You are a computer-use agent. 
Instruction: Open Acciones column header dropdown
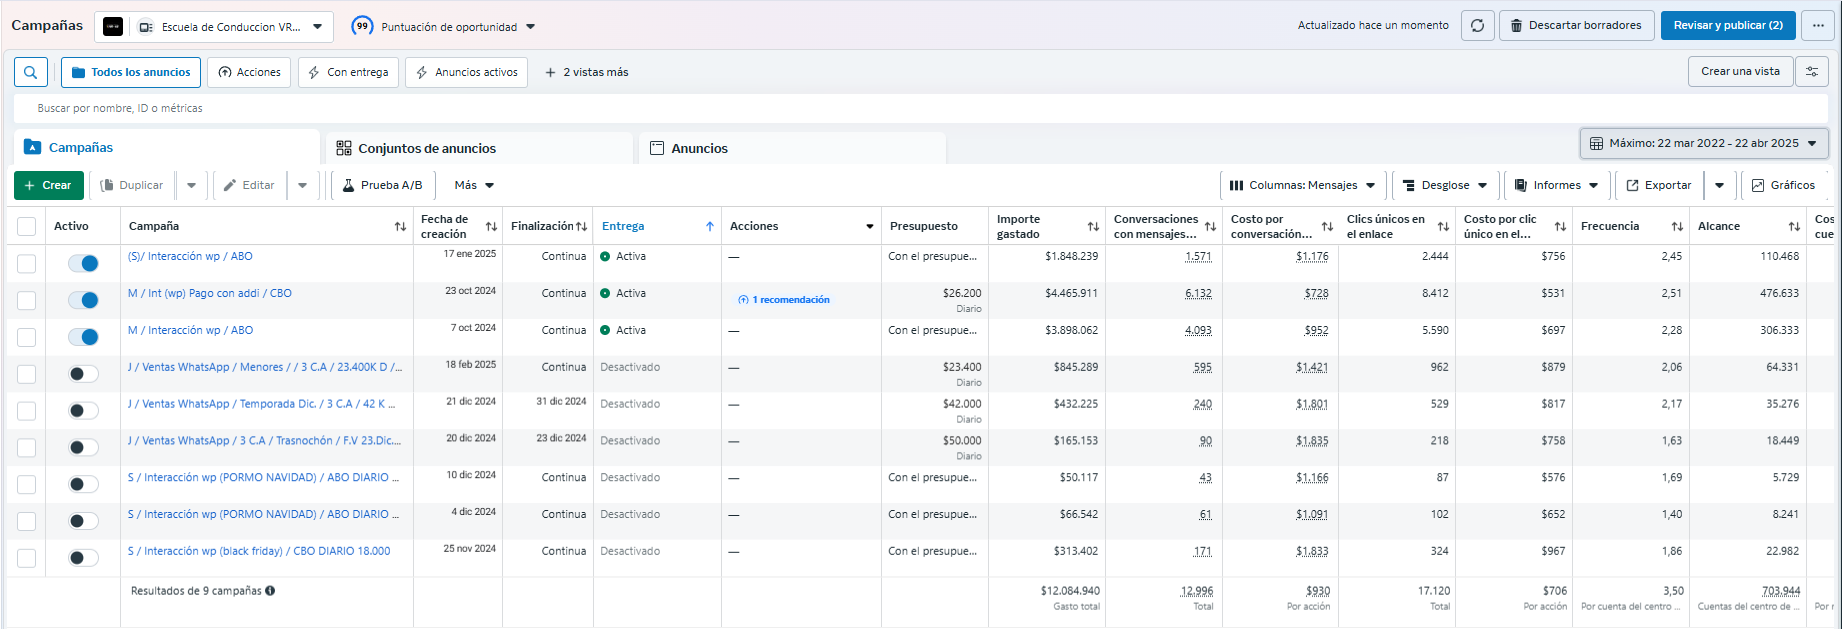click(870, 227)
